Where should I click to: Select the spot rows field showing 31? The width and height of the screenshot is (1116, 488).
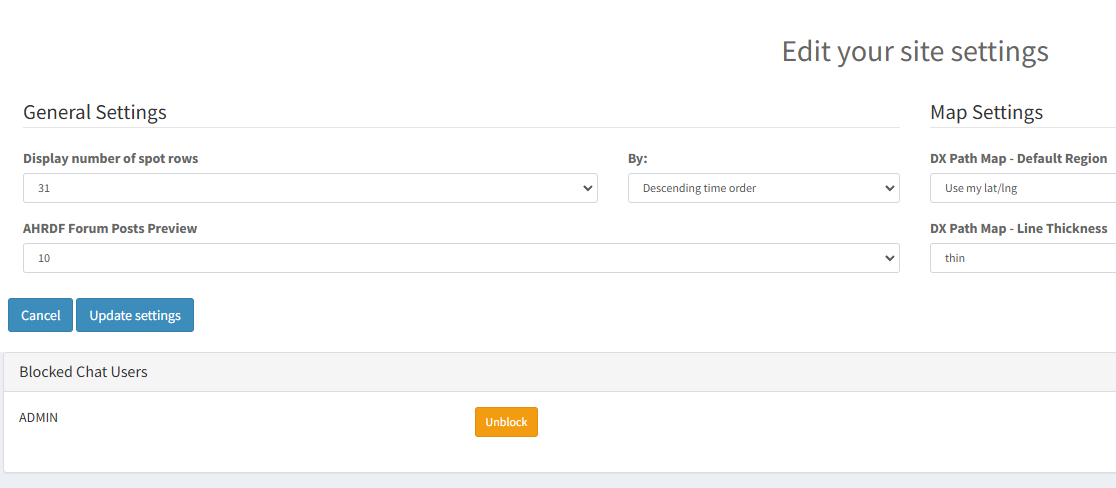click(x=300, y=188)
